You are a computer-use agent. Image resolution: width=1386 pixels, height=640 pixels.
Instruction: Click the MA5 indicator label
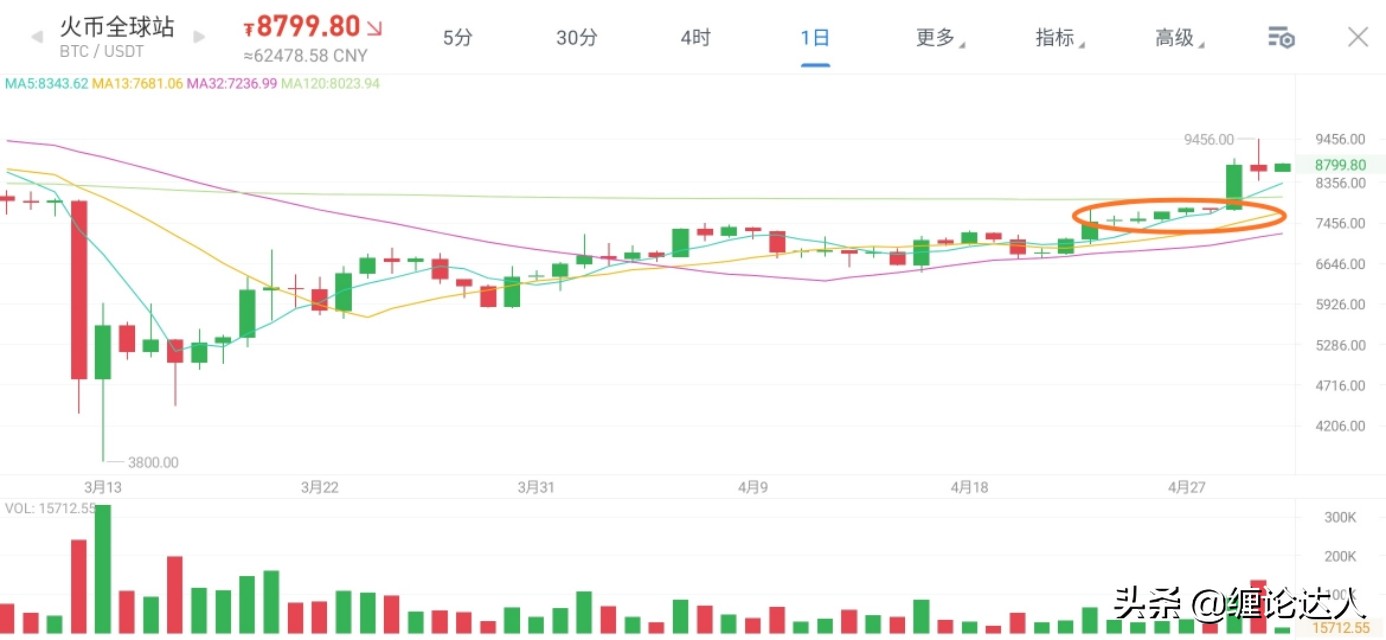pyautogui.click(x=47, y=84)
